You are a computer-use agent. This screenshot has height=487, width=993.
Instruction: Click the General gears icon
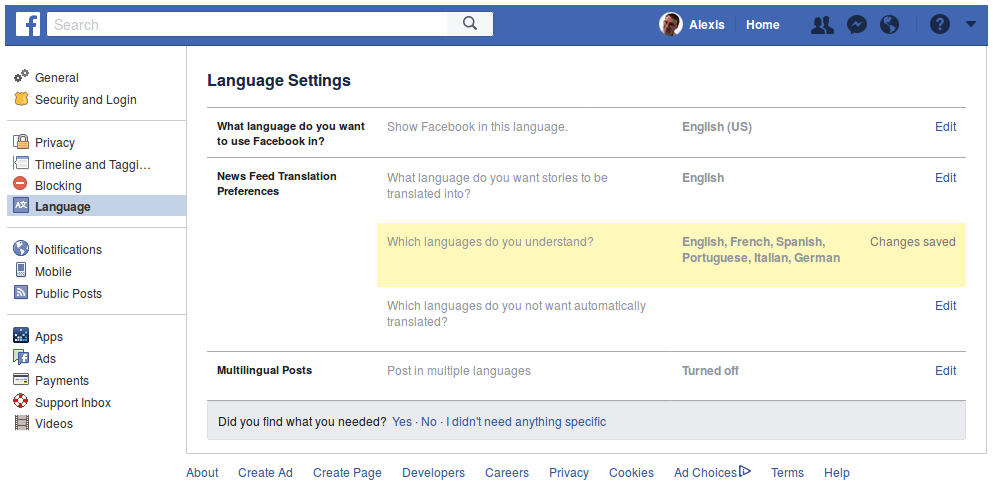(22, 77)
